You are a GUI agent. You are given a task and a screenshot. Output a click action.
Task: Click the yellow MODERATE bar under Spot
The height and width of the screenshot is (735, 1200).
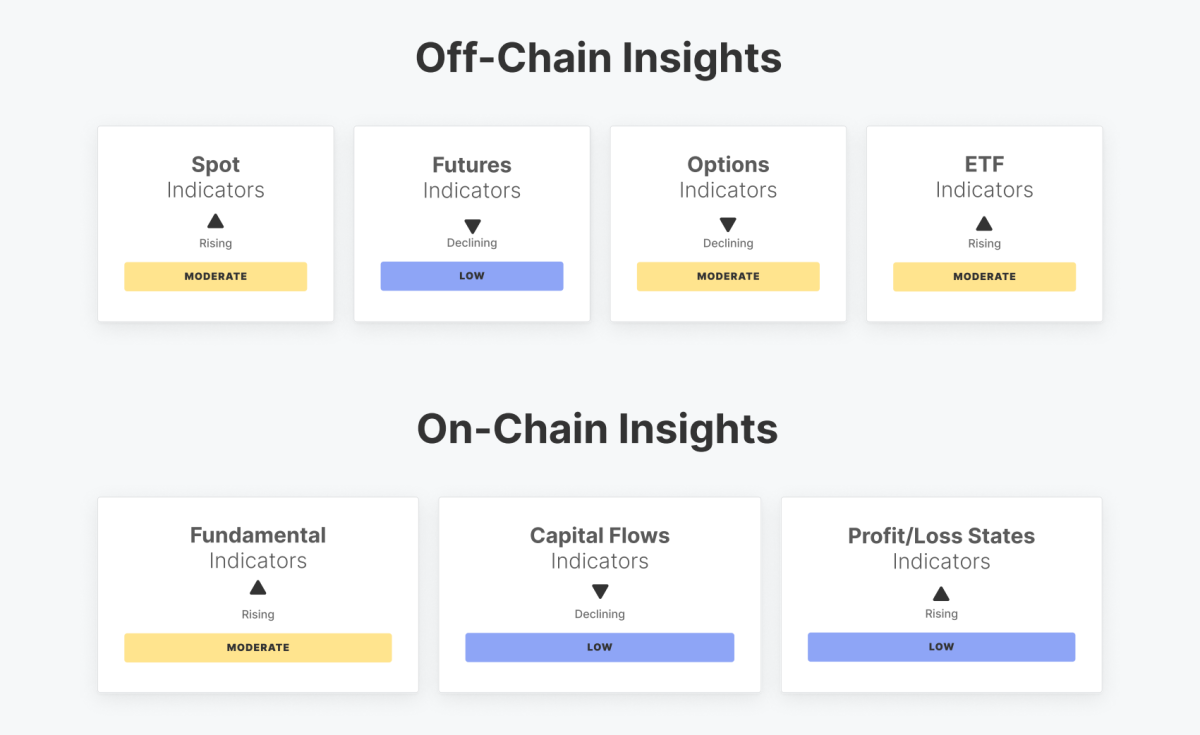(x=215, y=277)
